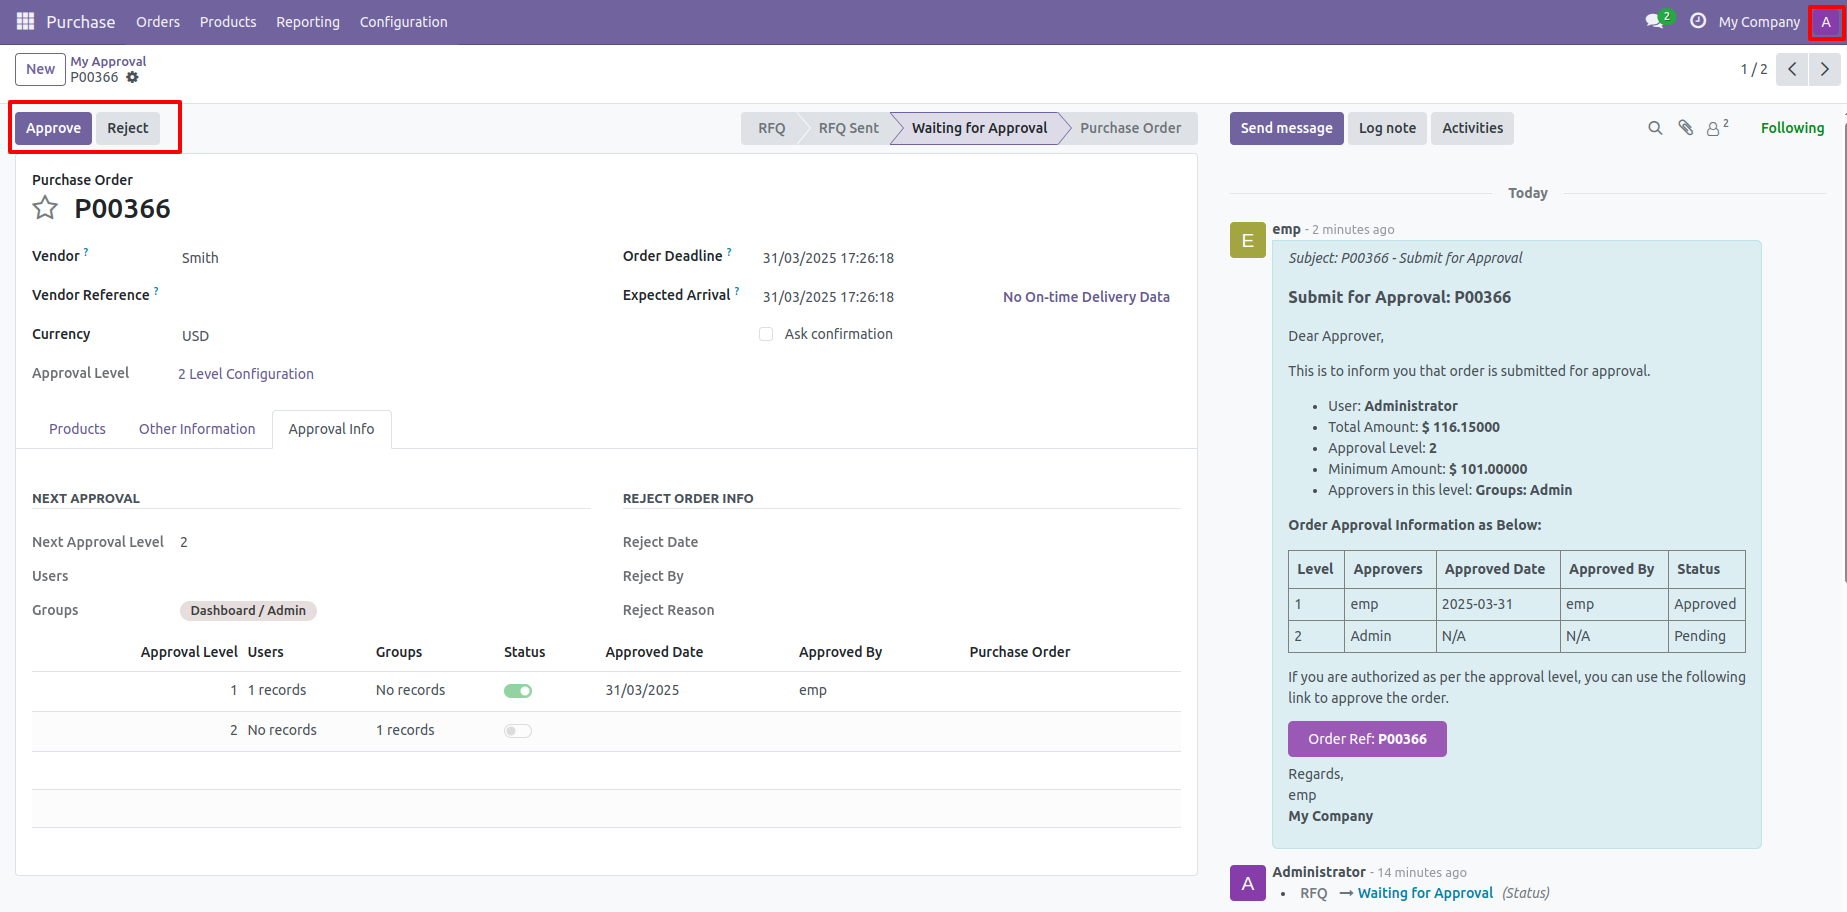Switch to the Other Information tab
The image size is (1847, 912).
click(197, 429)
